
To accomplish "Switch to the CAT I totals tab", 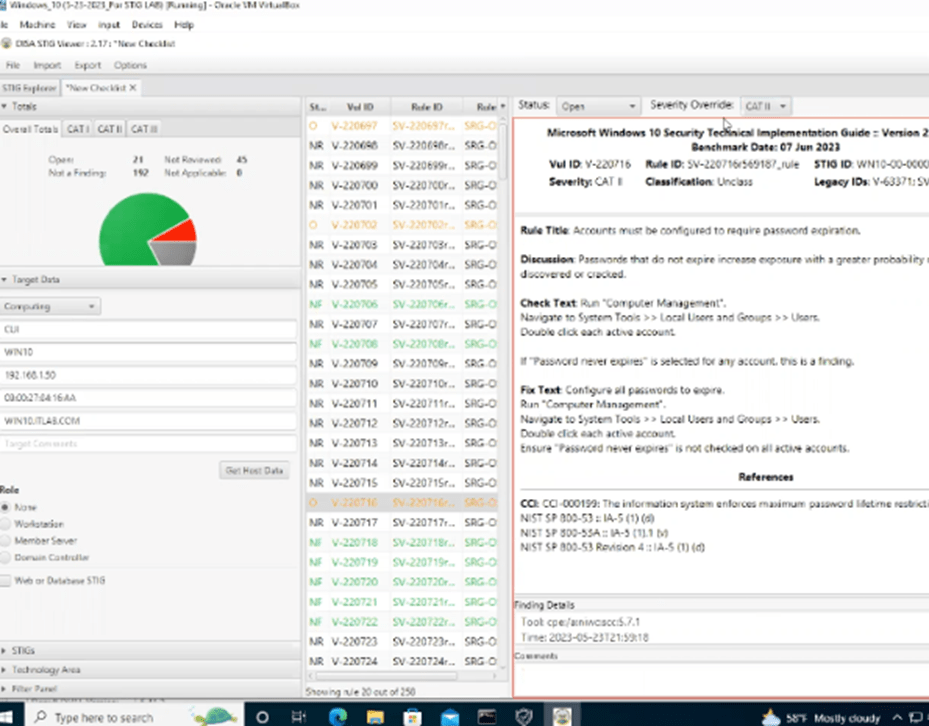I will (x=77, y=129).
